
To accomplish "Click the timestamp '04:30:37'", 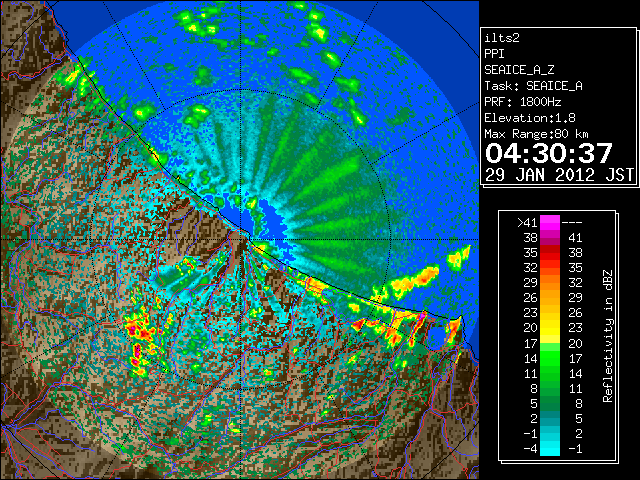I will tap(549, 153).
